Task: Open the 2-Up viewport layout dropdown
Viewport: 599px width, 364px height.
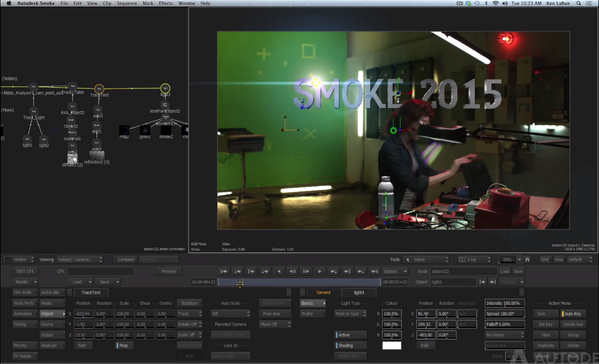Action: (474, 259)
